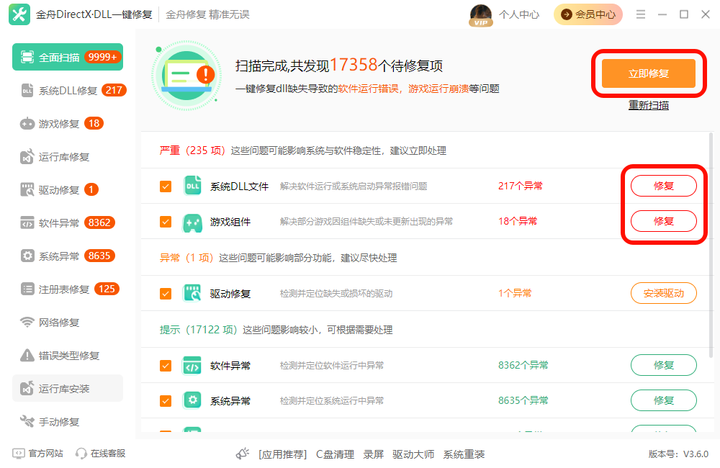Click the 驱动修复 row icon in list
This screenshot has height=468, width=720.
coord(192,293)
